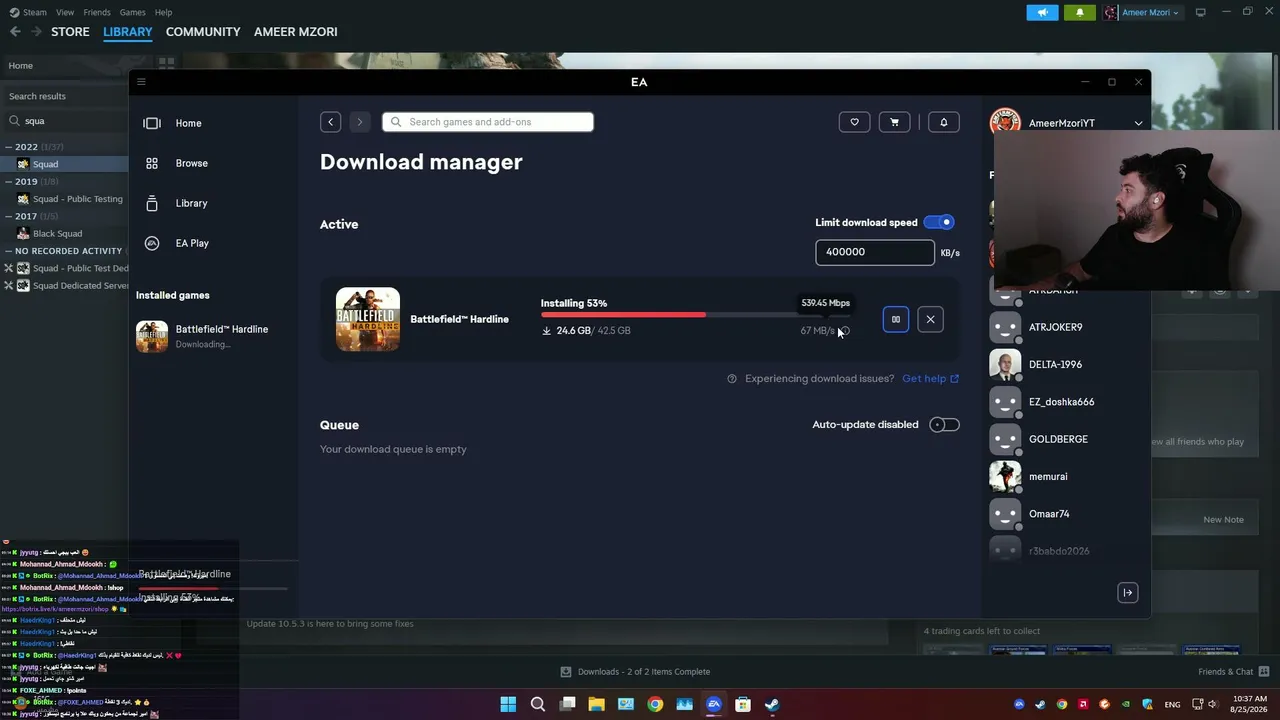This screenshot has width=1280, height=720.
Task: Edit the download speed limit value field
Action: click(875, 252)
